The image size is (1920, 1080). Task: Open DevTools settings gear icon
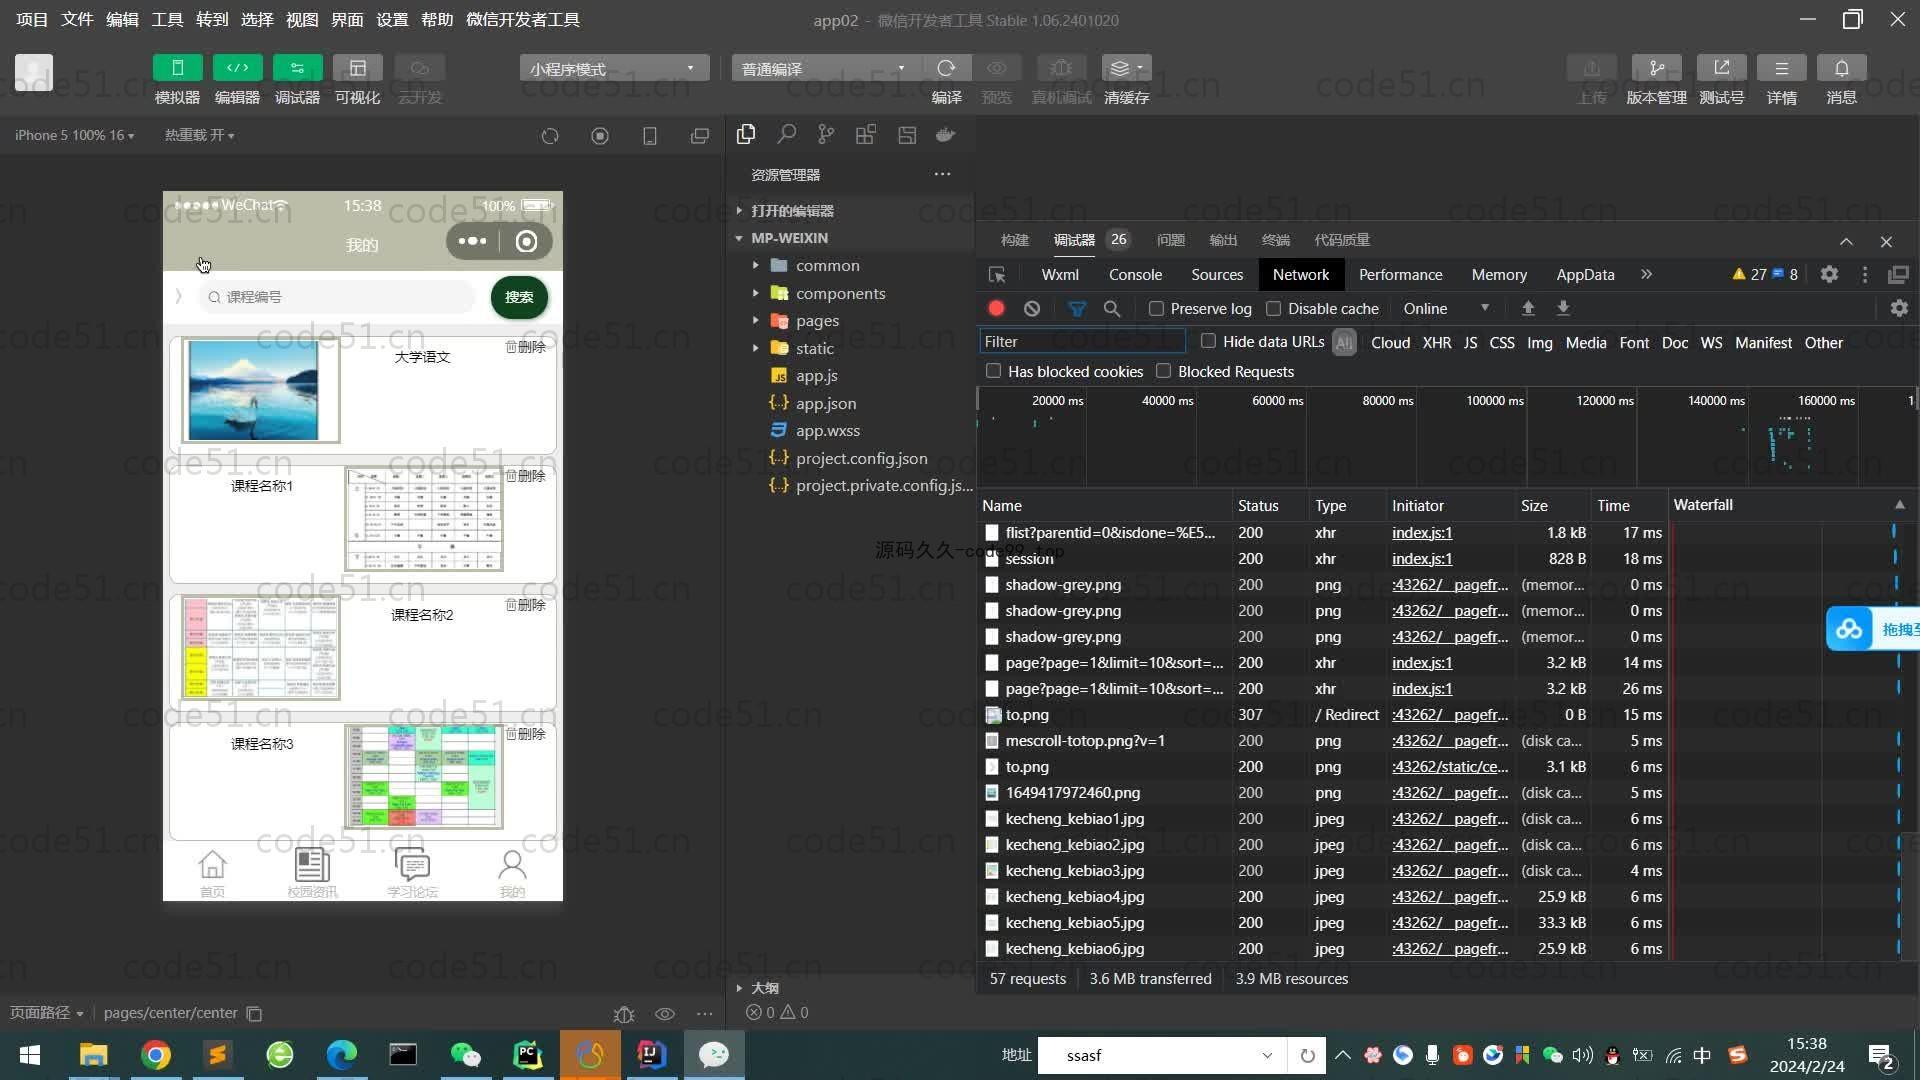pyautogui.click(x=1829, y=274)
